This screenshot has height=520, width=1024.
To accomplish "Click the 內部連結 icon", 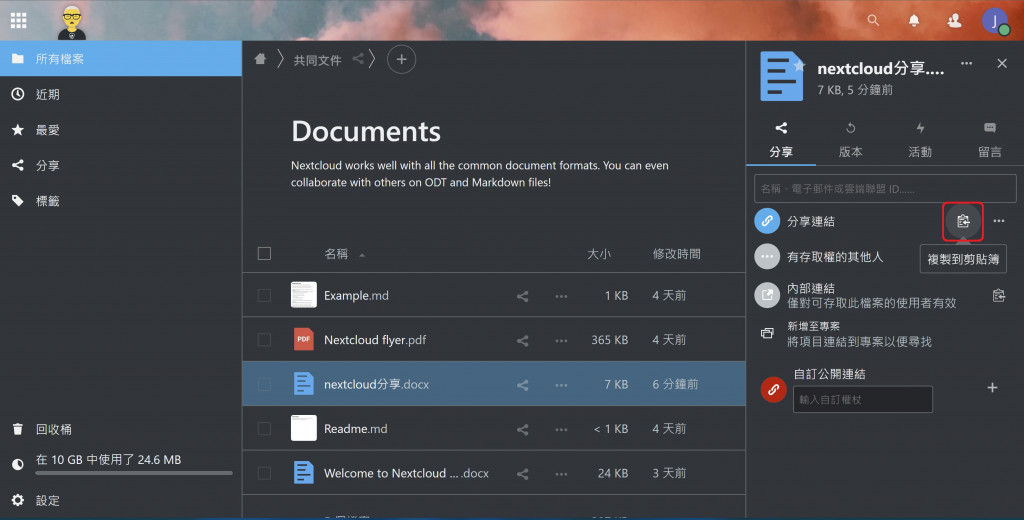I will pos(767,295).
